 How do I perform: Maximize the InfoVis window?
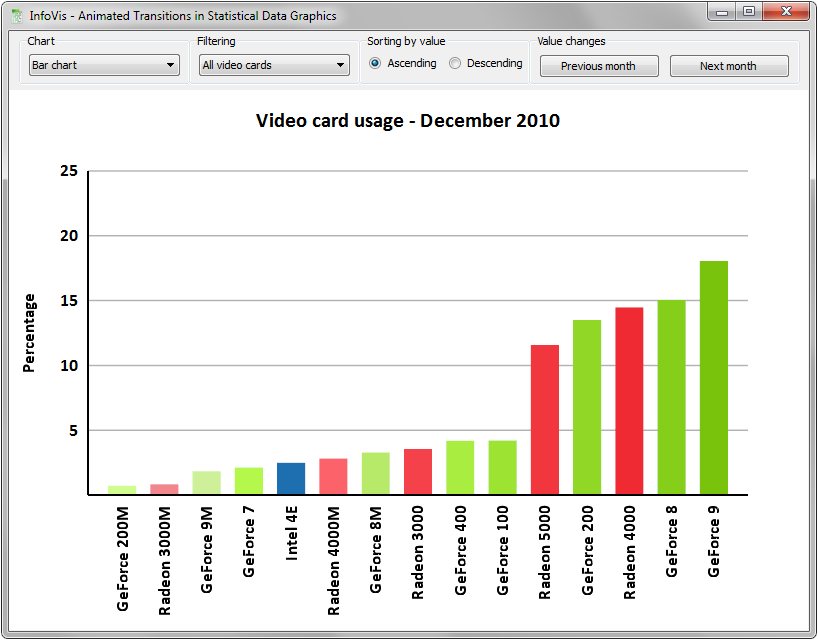click(749, 11)
